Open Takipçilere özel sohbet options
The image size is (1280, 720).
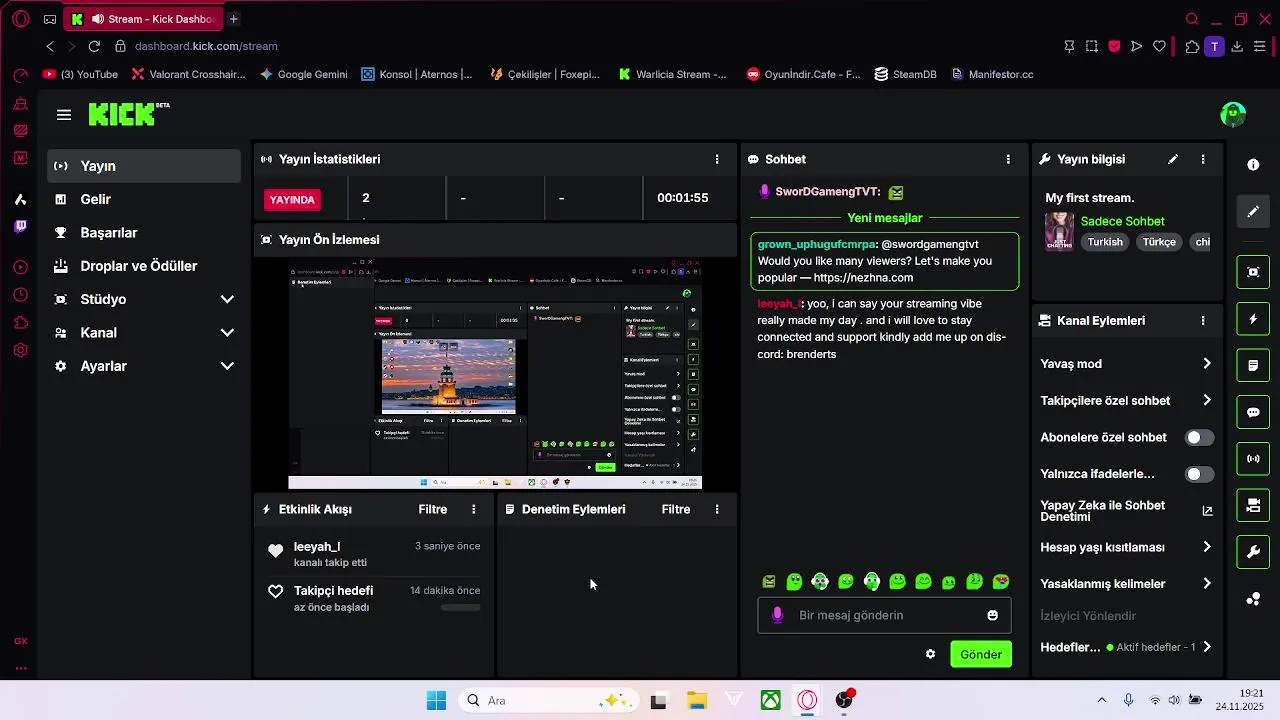point(1126,400)
